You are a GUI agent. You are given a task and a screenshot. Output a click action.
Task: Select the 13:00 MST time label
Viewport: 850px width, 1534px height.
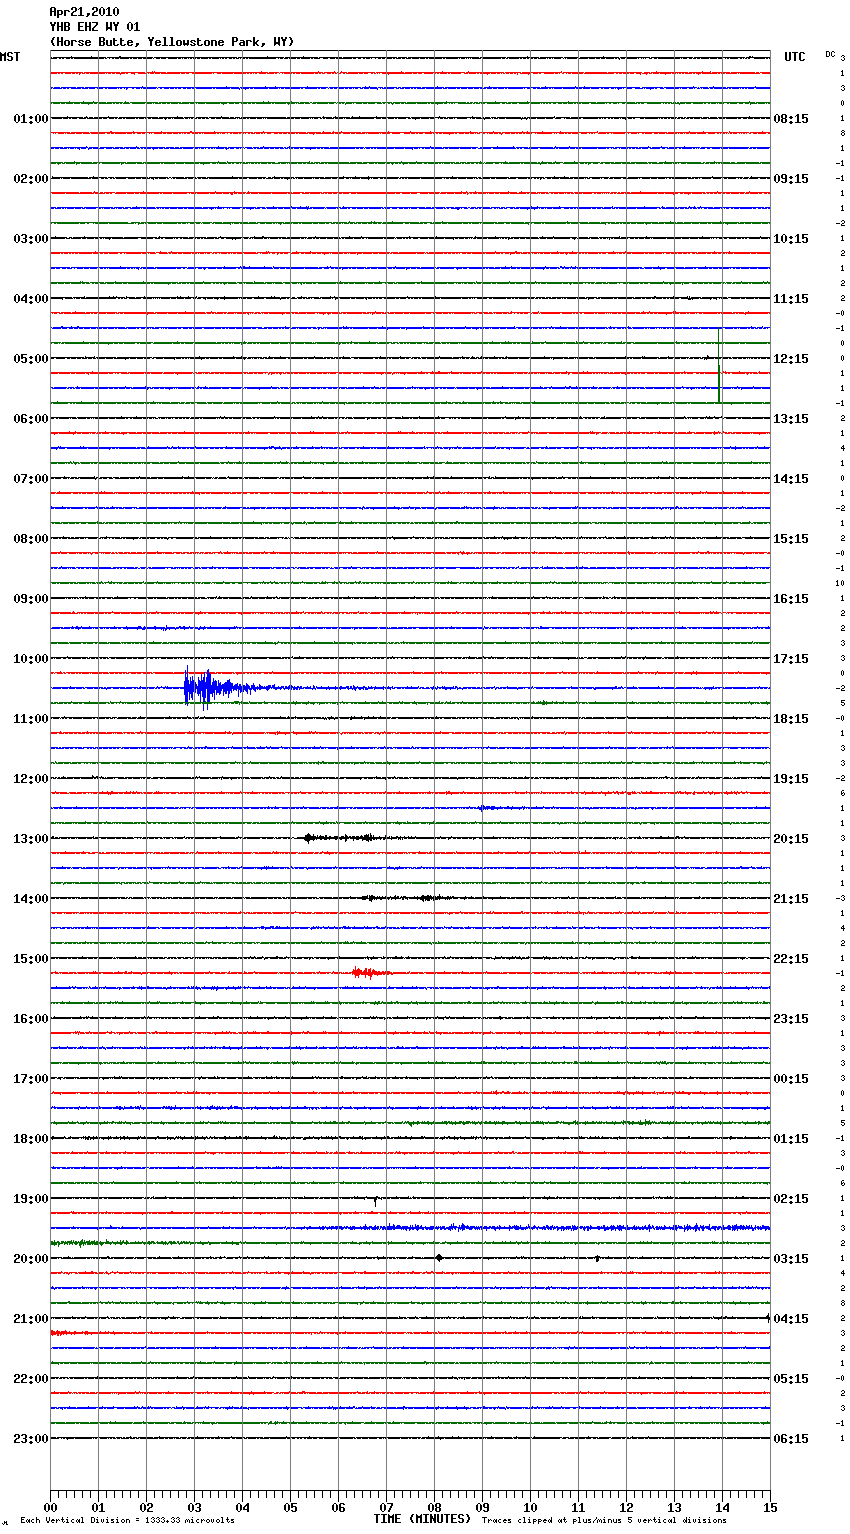(x=31, y=839)
